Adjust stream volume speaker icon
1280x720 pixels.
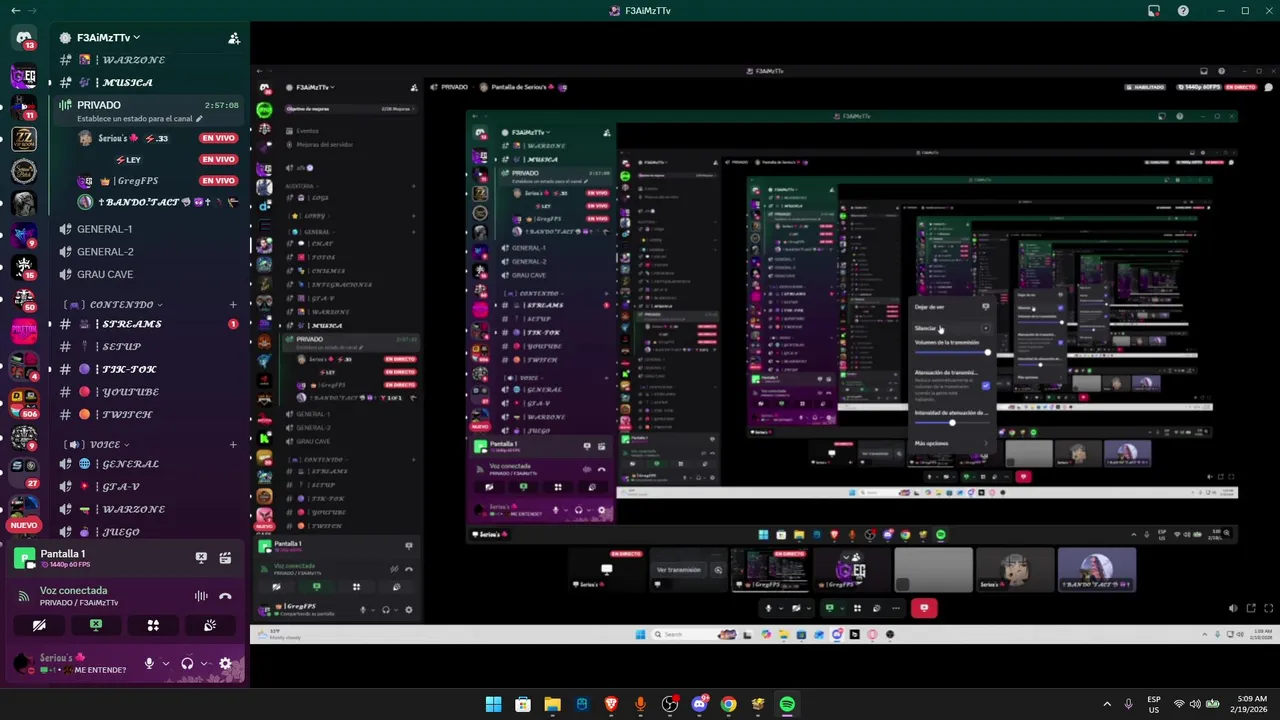pyautogui.click(x=1233, y=608)
